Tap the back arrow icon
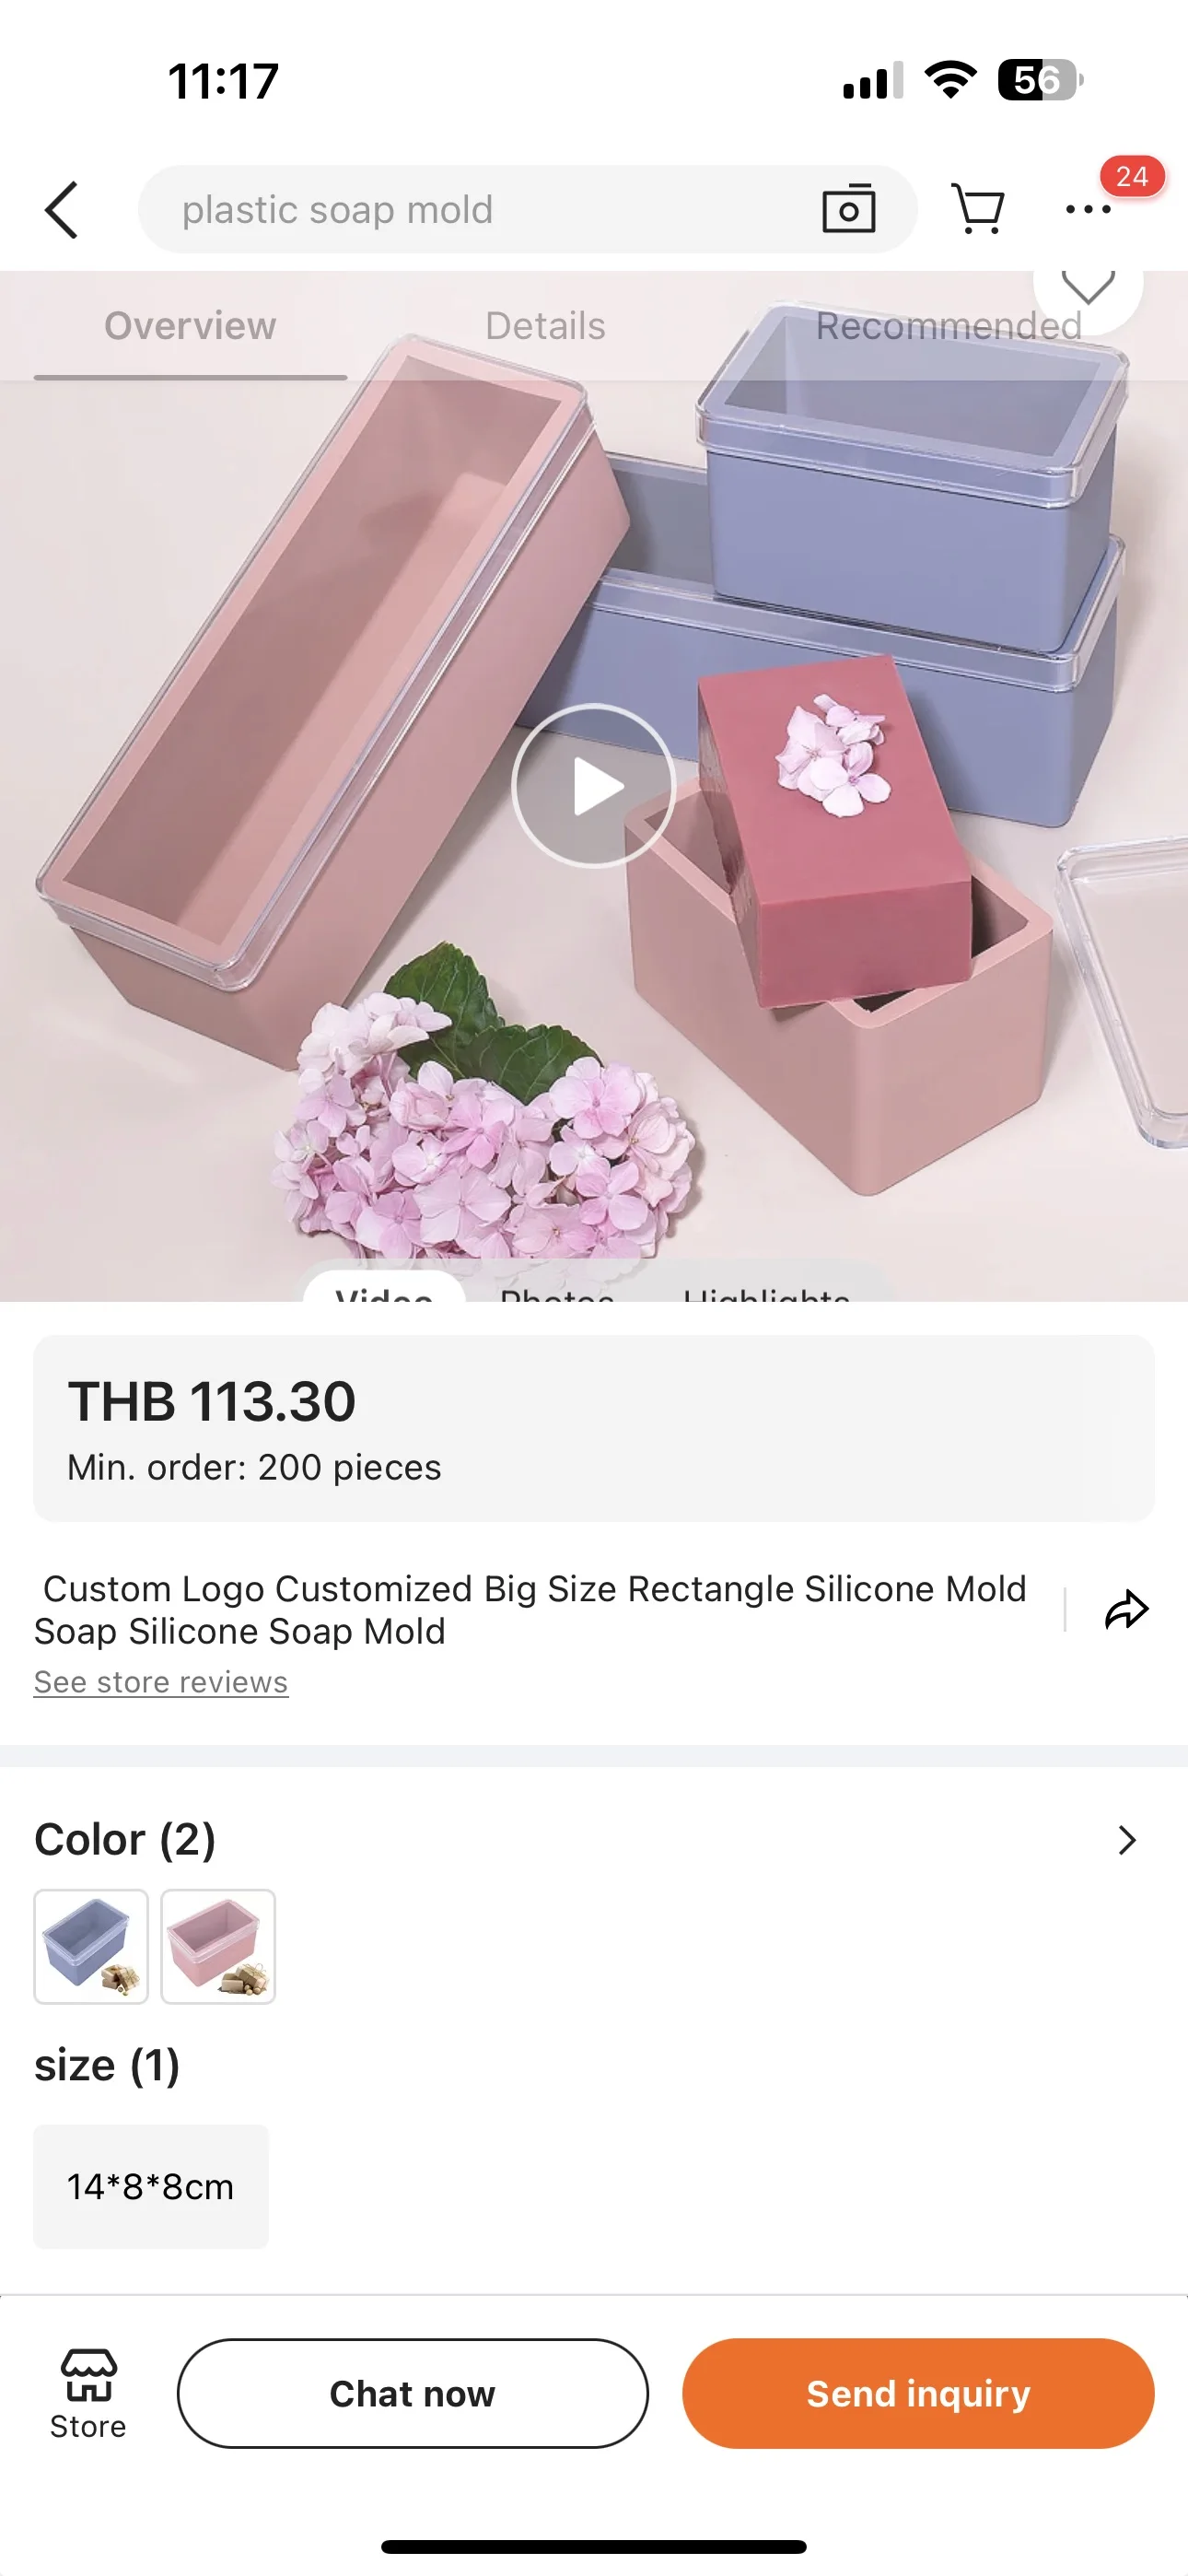 tap(62, 210)
